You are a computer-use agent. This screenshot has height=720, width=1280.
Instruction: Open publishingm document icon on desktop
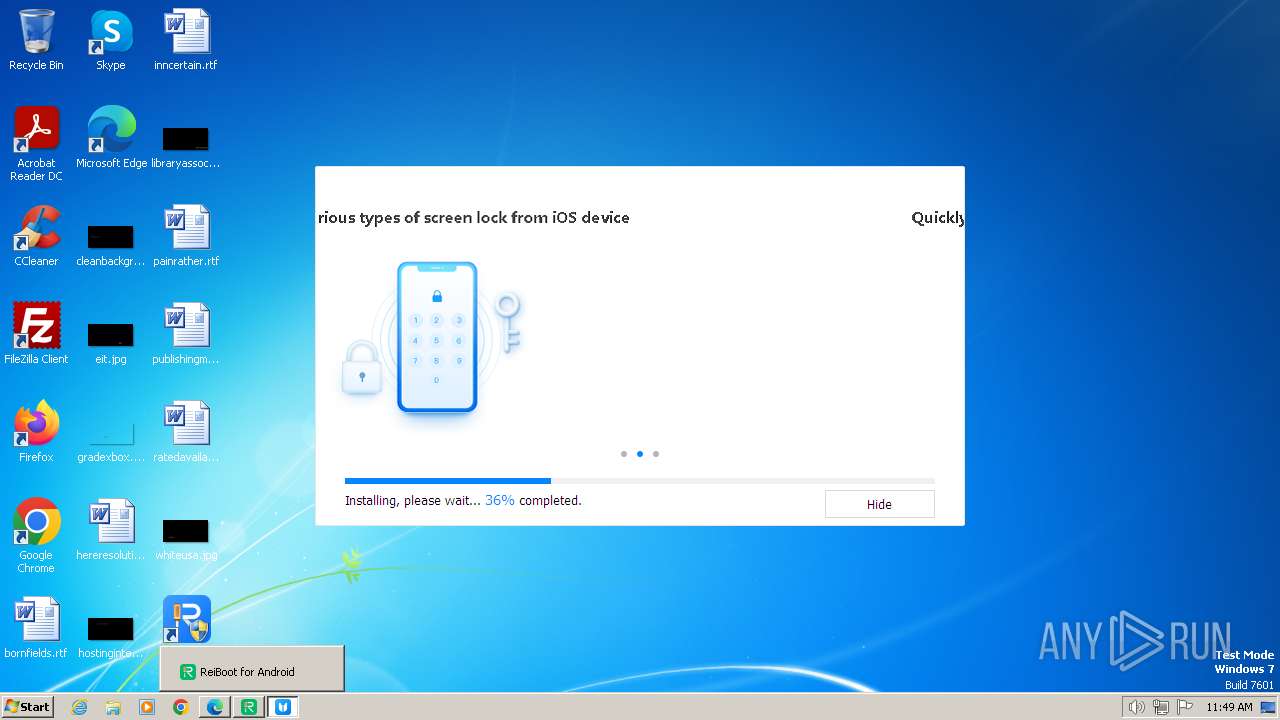click(186, 334)
